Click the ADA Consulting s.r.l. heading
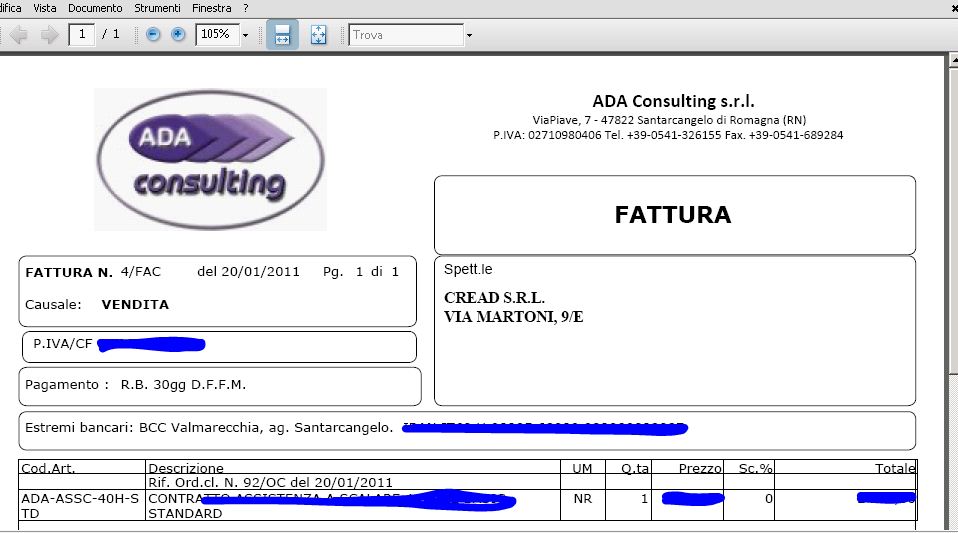This screenshot has height=533, width=958. pos(673,101)
